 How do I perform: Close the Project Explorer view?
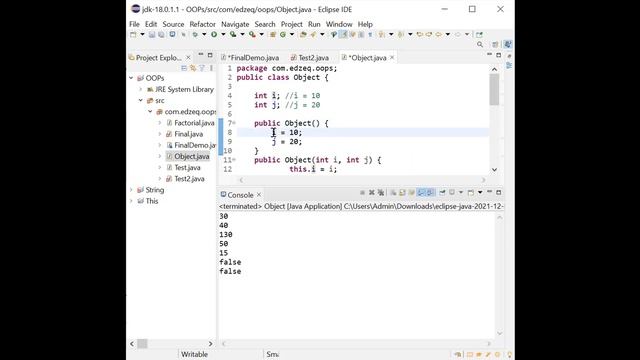(188, 58)
